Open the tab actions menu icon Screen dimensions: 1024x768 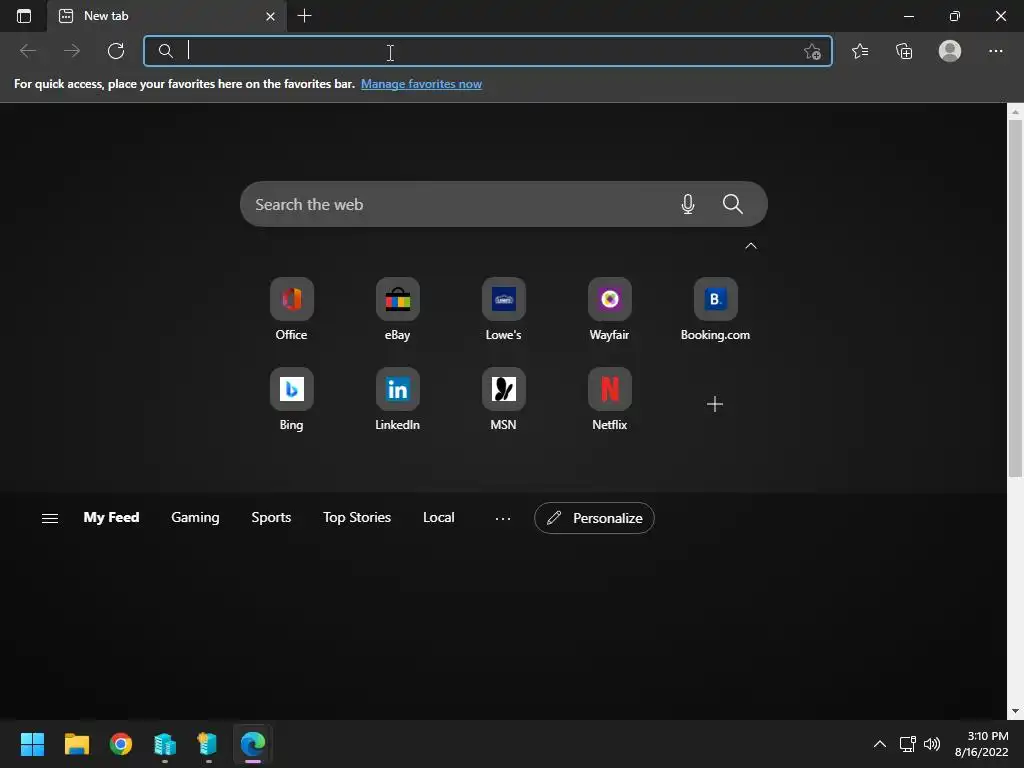click(x=24, y=16)
